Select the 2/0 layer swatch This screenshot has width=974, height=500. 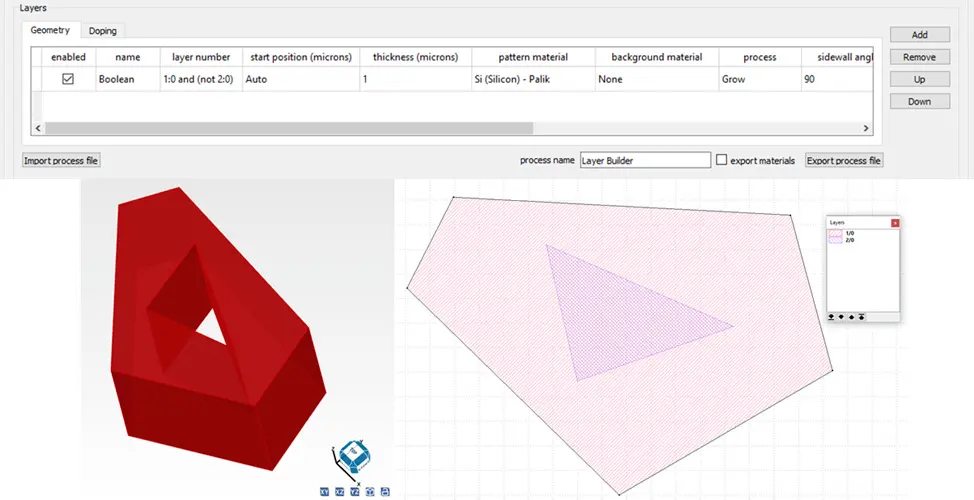[x=835, y=240]
